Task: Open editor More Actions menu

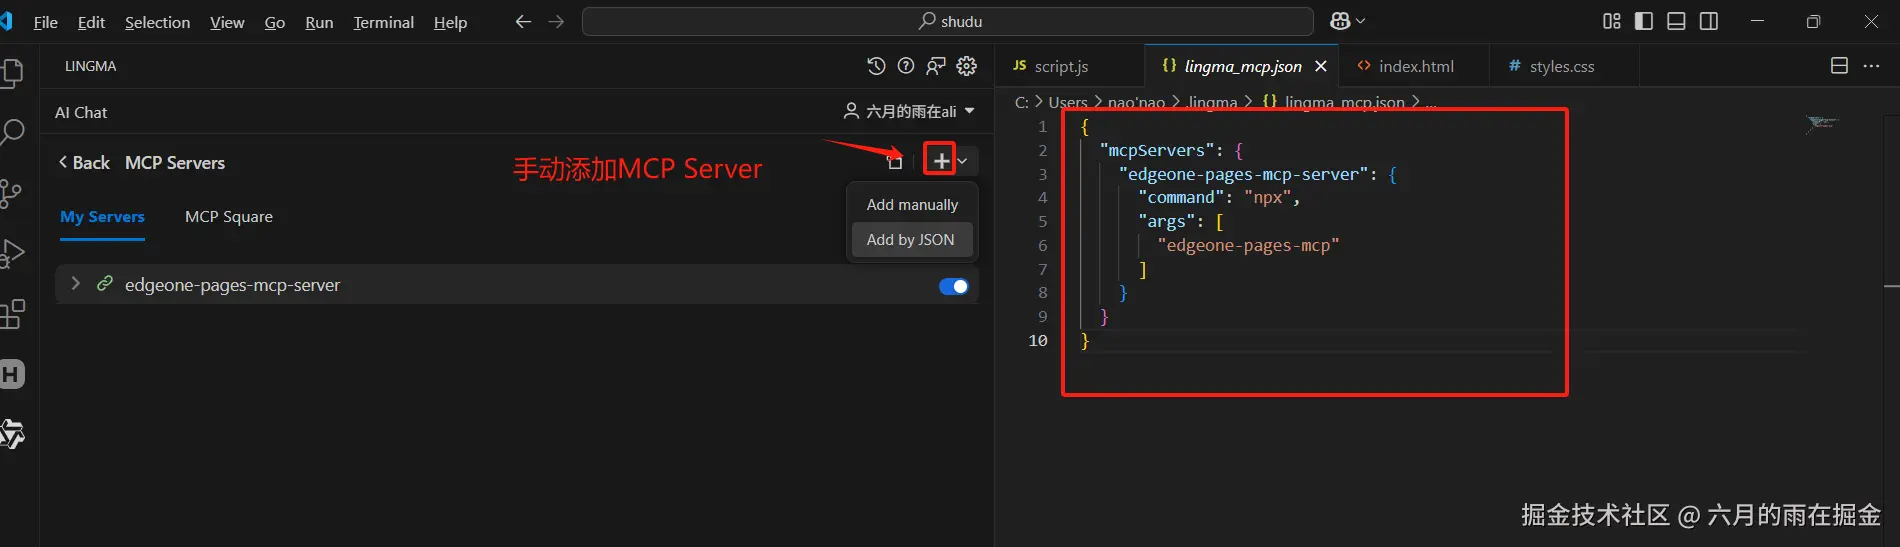Action: coord(1872,66)
